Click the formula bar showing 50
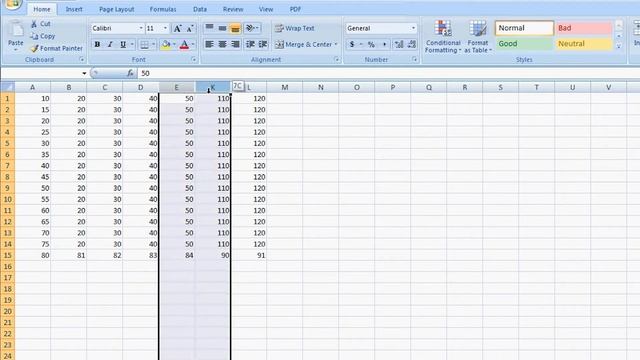 pos(388,73)
